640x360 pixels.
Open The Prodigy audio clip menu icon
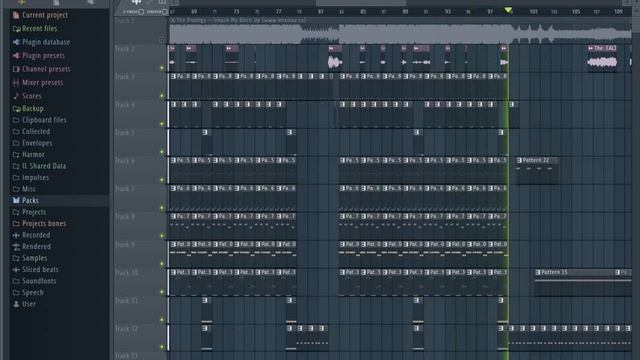click(x=172, y=20)
